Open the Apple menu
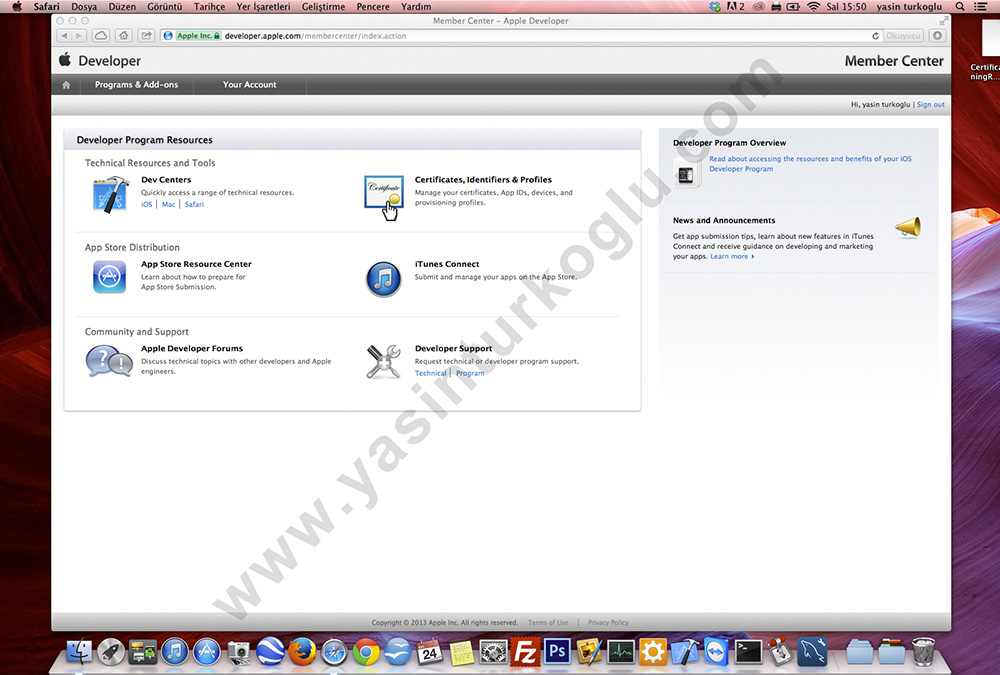 coord(17,6)
